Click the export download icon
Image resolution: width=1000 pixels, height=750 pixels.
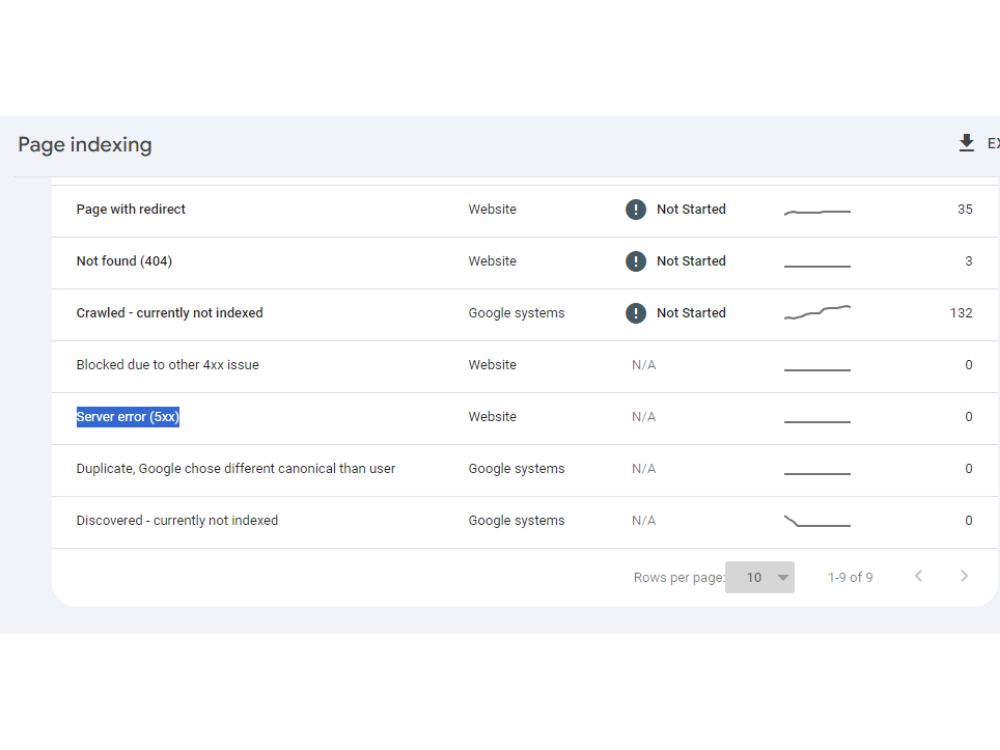point(966,143)
